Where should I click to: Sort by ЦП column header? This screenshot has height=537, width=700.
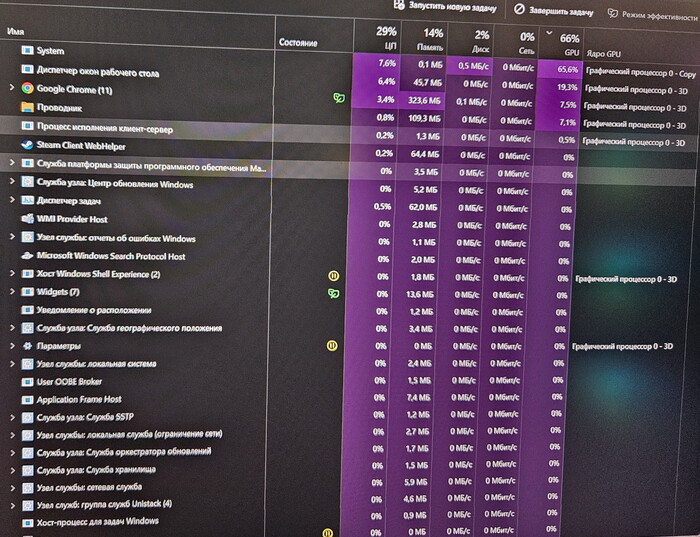pos(378,37)
